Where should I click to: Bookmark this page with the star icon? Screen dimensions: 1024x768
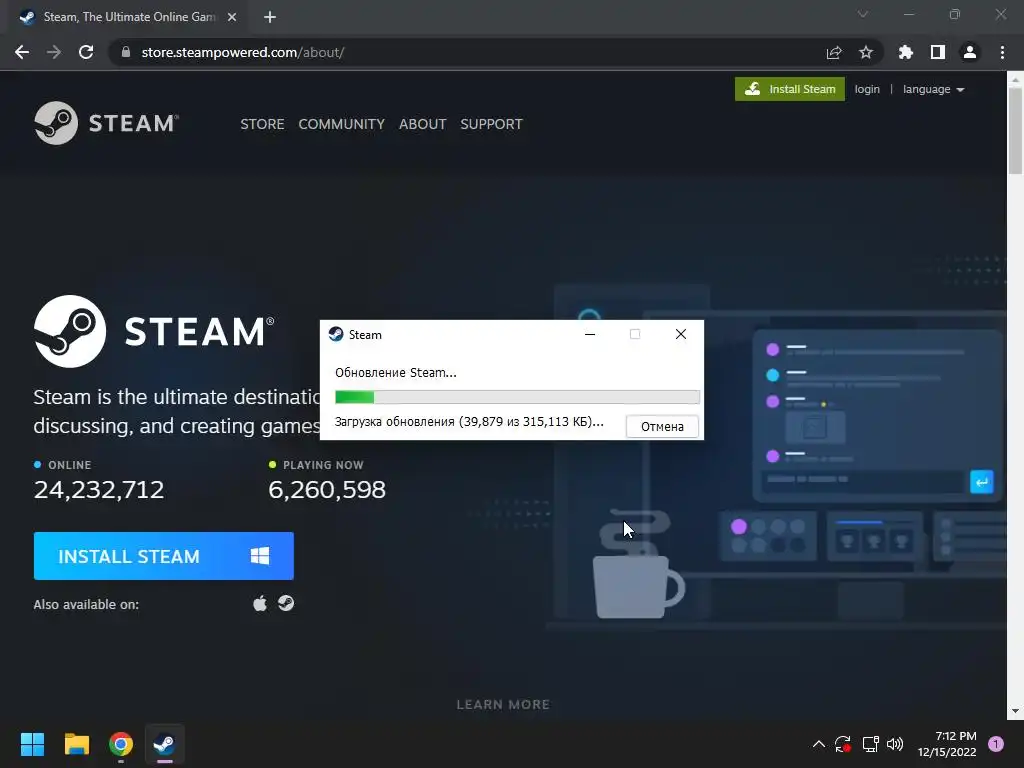coord(866,52)
